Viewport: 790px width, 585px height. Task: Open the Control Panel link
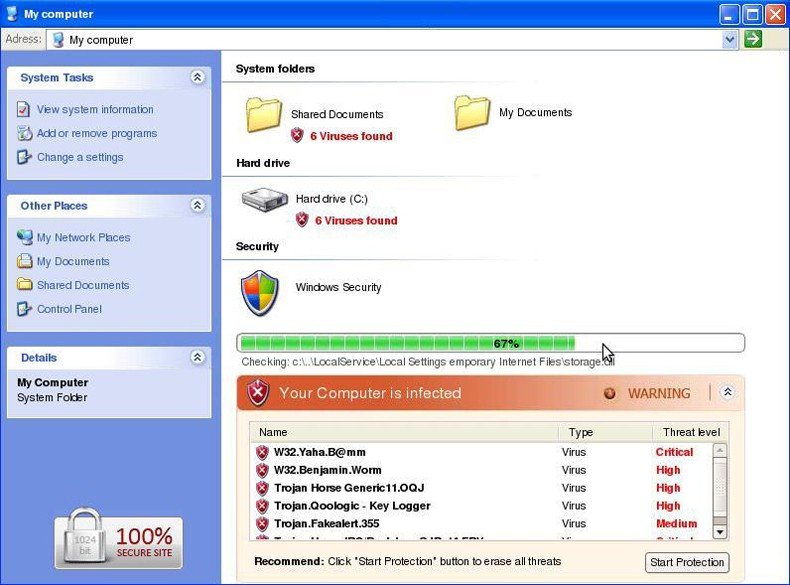click(70, 309)
